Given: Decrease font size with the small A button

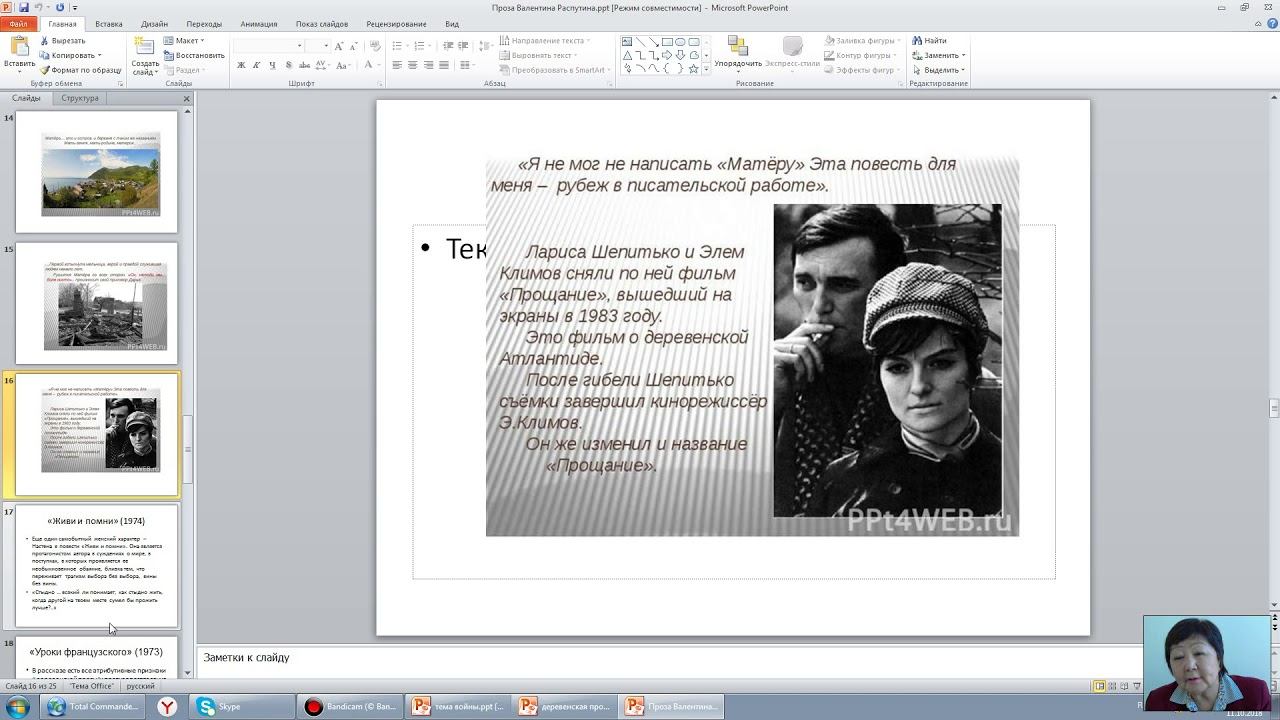Looking at the screenshot, I should tap(354, 46).
